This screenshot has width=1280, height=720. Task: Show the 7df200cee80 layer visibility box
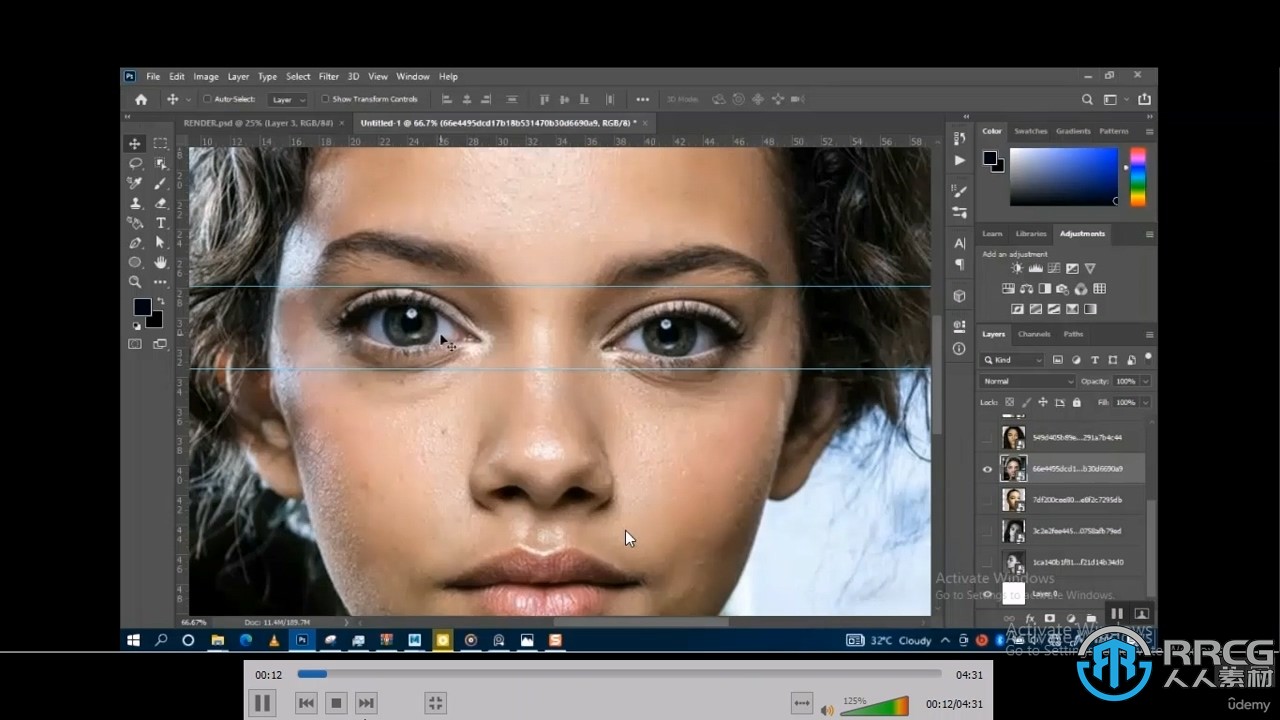(988, 500)
